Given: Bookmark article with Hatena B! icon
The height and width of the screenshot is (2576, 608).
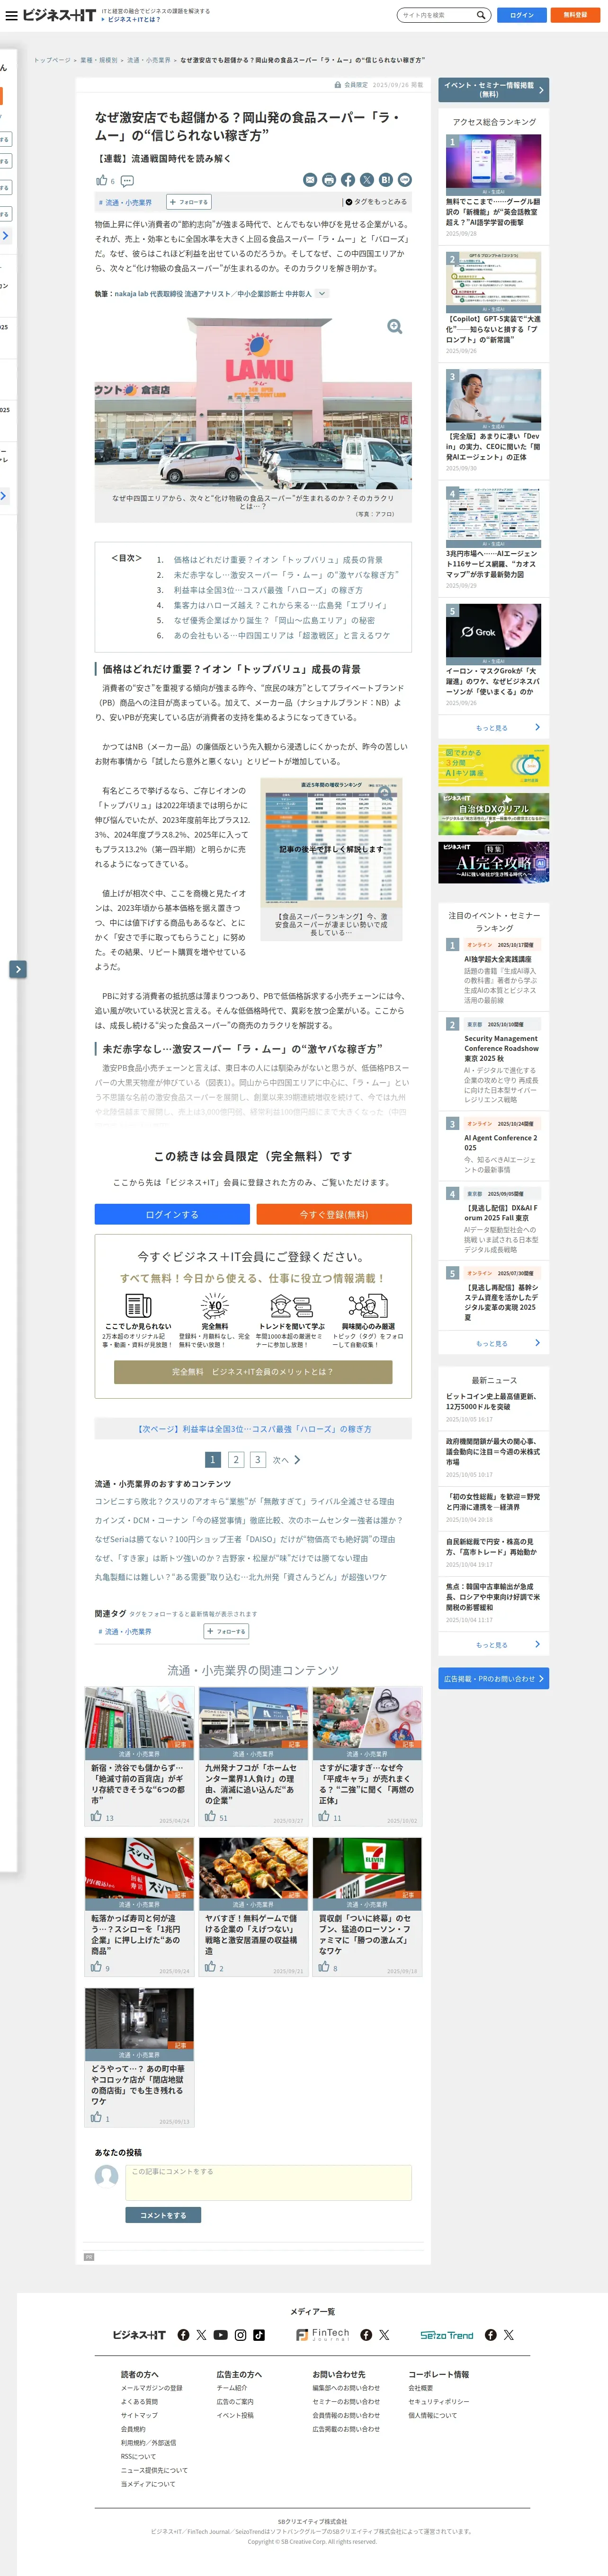Looking at the screenshot, I should pos(386,180).
